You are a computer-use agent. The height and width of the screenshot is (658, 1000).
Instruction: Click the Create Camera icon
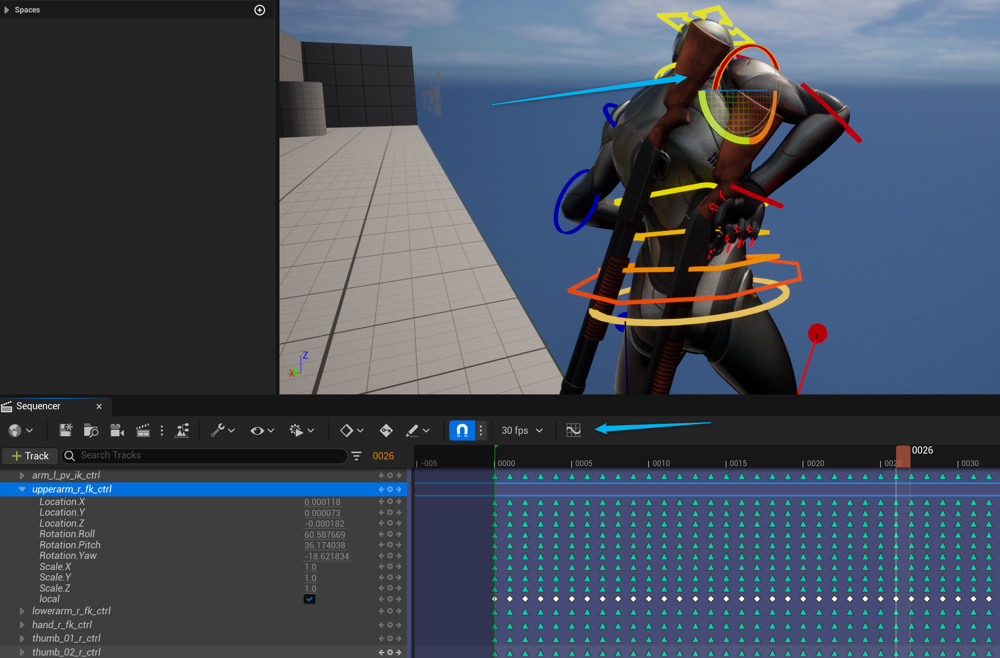coord(117,430)
